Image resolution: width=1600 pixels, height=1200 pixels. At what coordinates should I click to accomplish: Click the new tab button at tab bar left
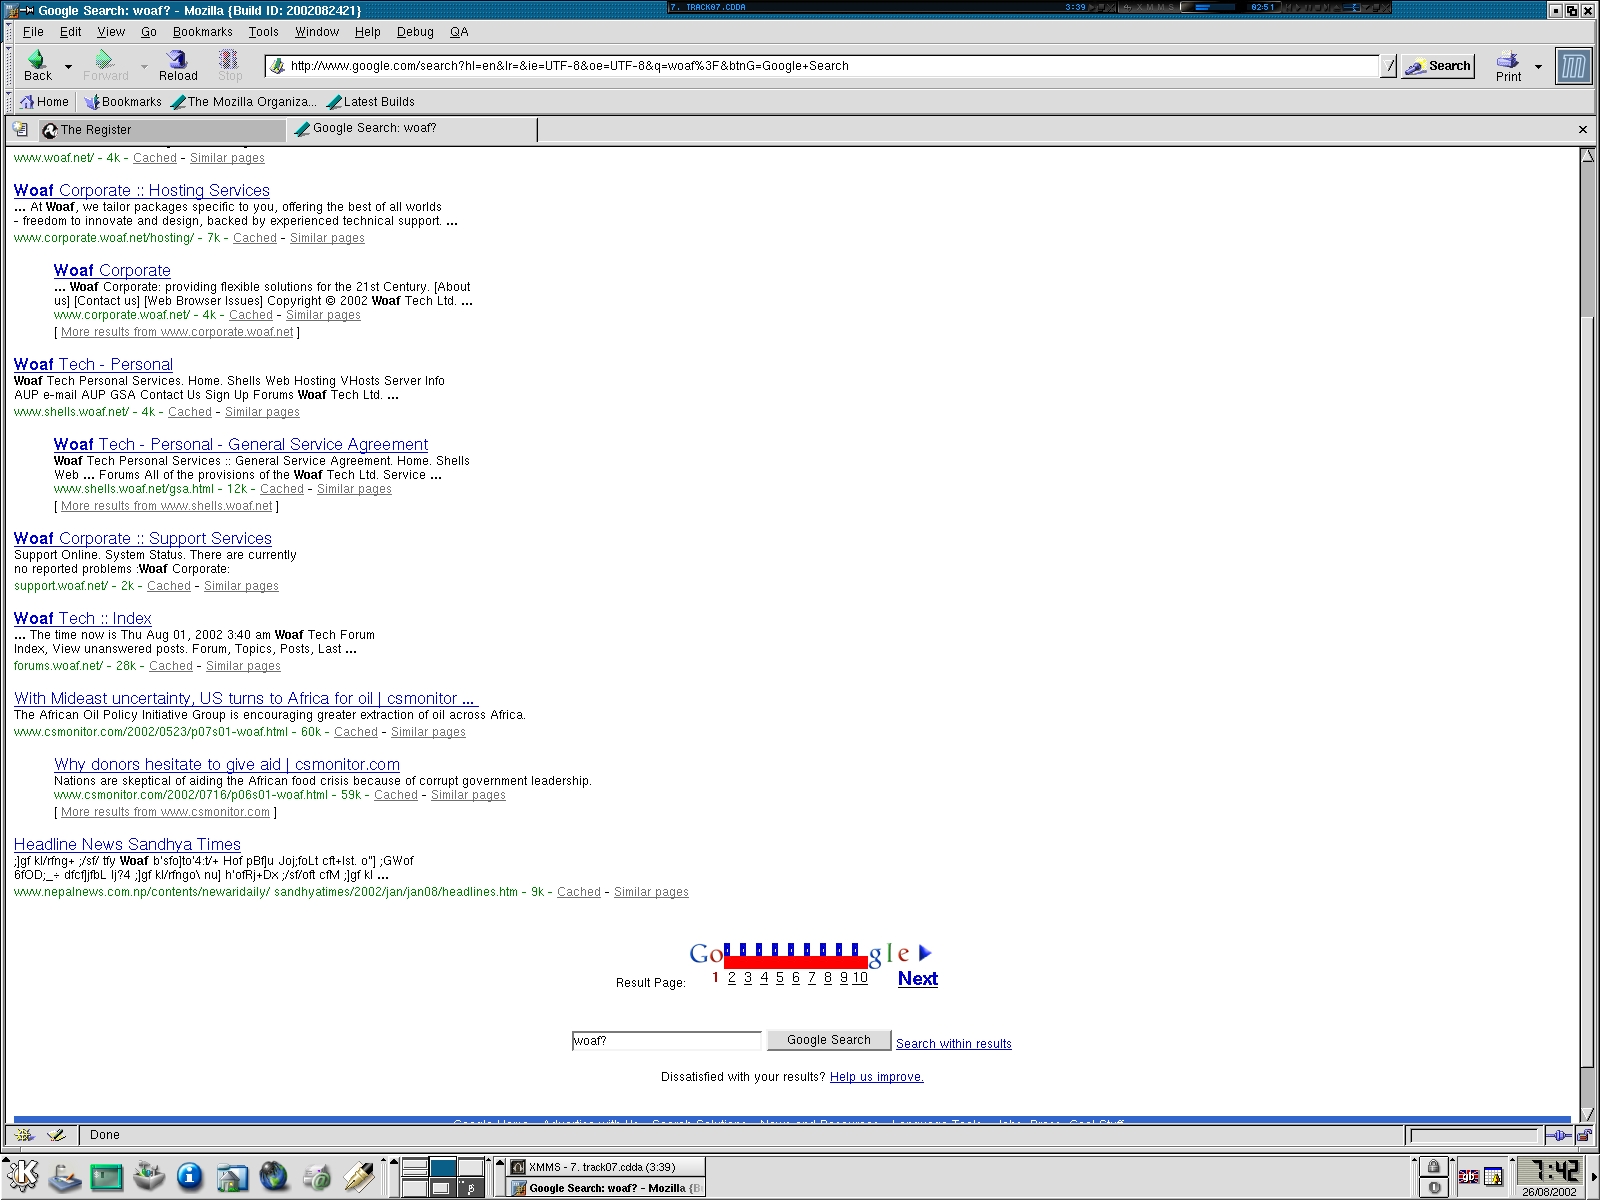pos(20,129)
